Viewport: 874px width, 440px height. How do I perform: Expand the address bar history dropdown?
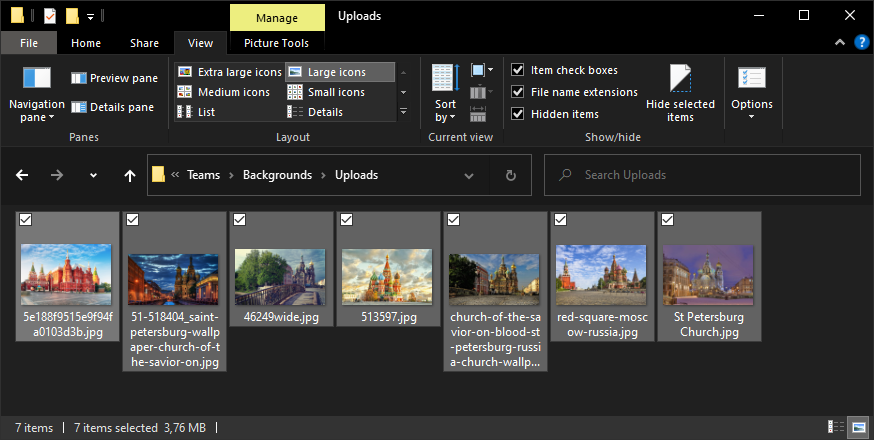[x=469, y=175]
